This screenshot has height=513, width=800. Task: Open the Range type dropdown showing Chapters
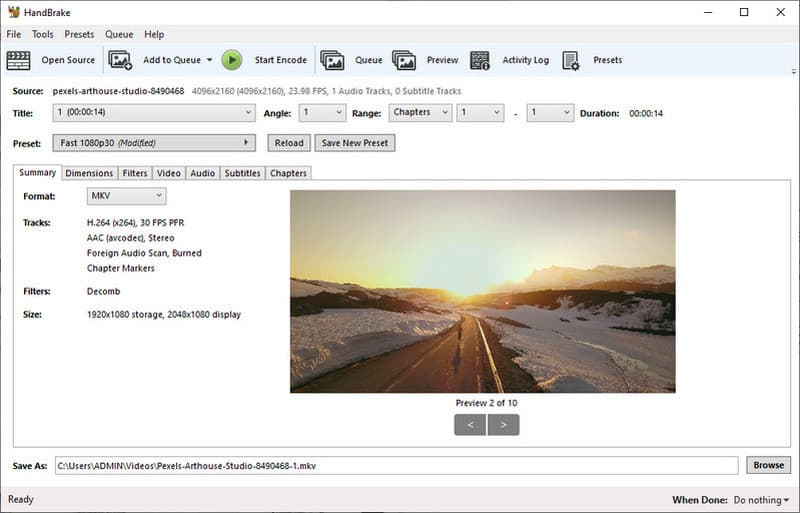point(420,113)
